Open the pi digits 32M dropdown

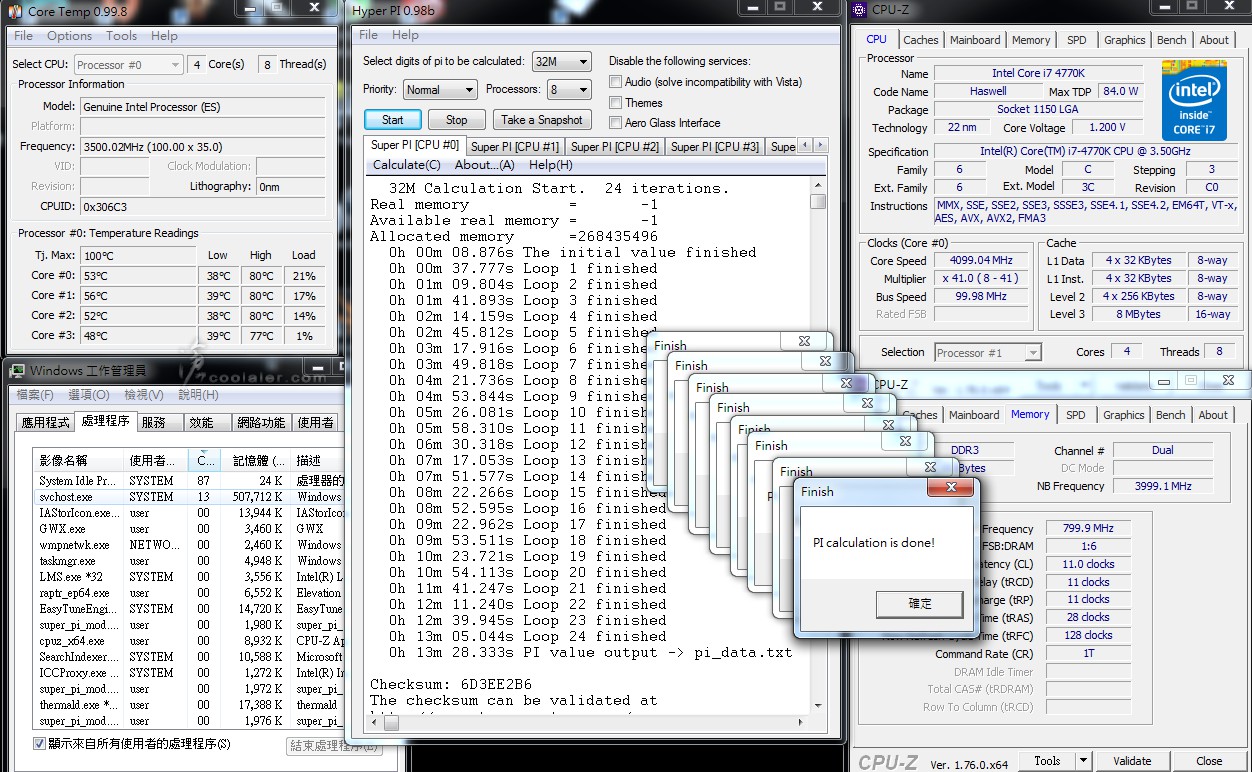pyautogui.click(x=561, y=61)
